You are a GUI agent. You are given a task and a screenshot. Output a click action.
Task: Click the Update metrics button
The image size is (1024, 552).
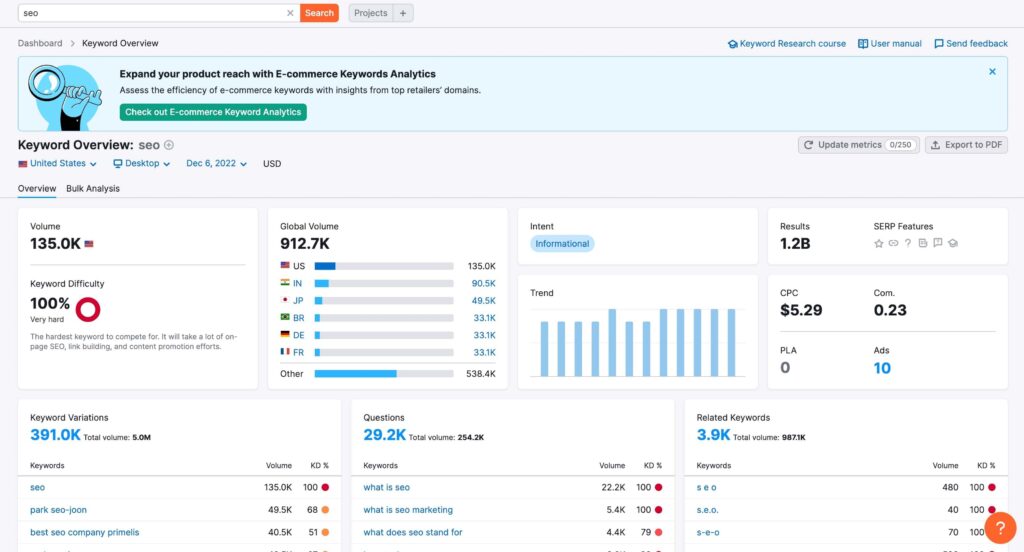pyautogui.click(x=858, y=145)
